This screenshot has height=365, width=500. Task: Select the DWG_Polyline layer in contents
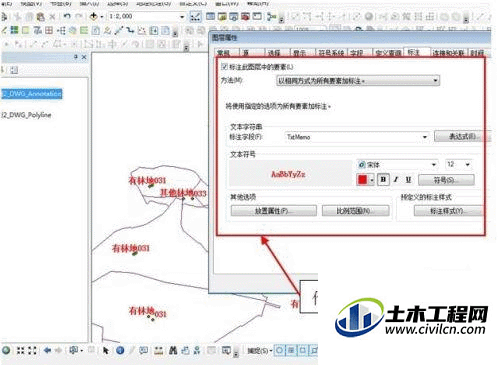pos(26,115)
